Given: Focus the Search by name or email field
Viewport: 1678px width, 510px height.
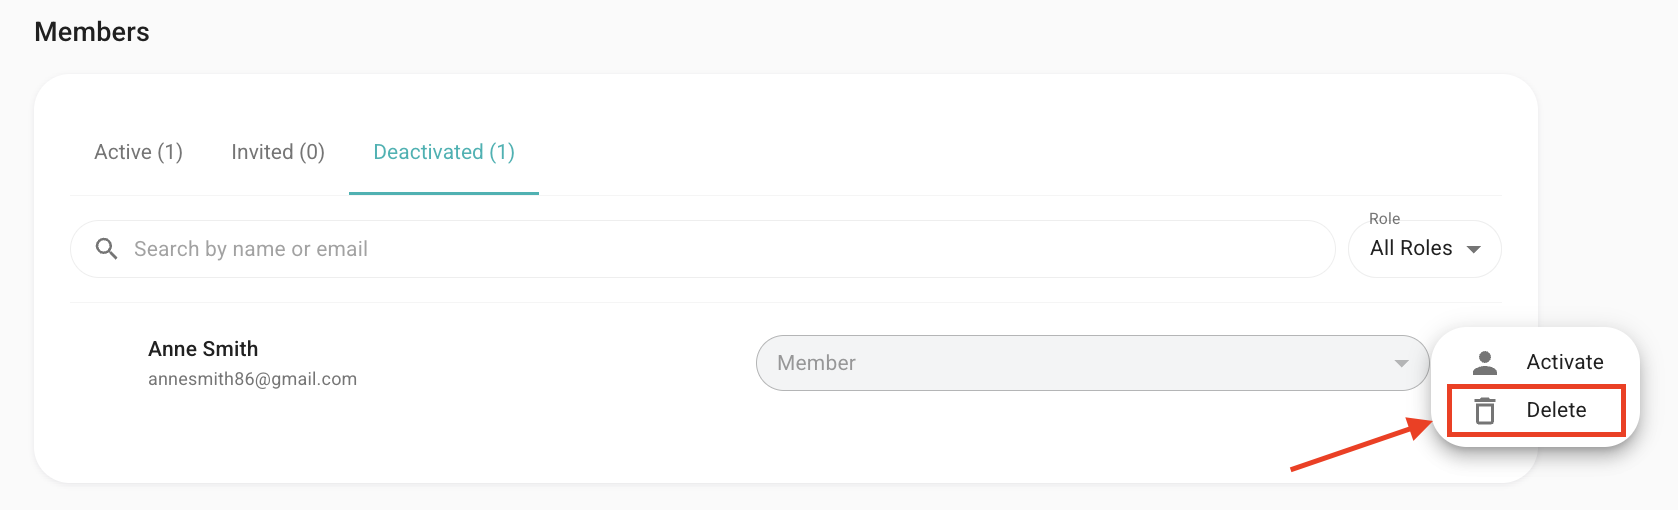Looking at the screenshot, I should coord(703,249).
